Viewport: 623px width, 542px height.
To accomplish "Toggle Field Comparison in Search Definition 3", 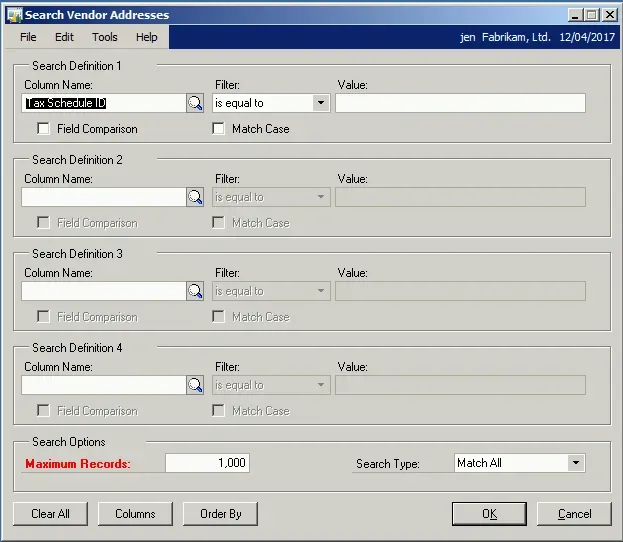I will point(43,317).
